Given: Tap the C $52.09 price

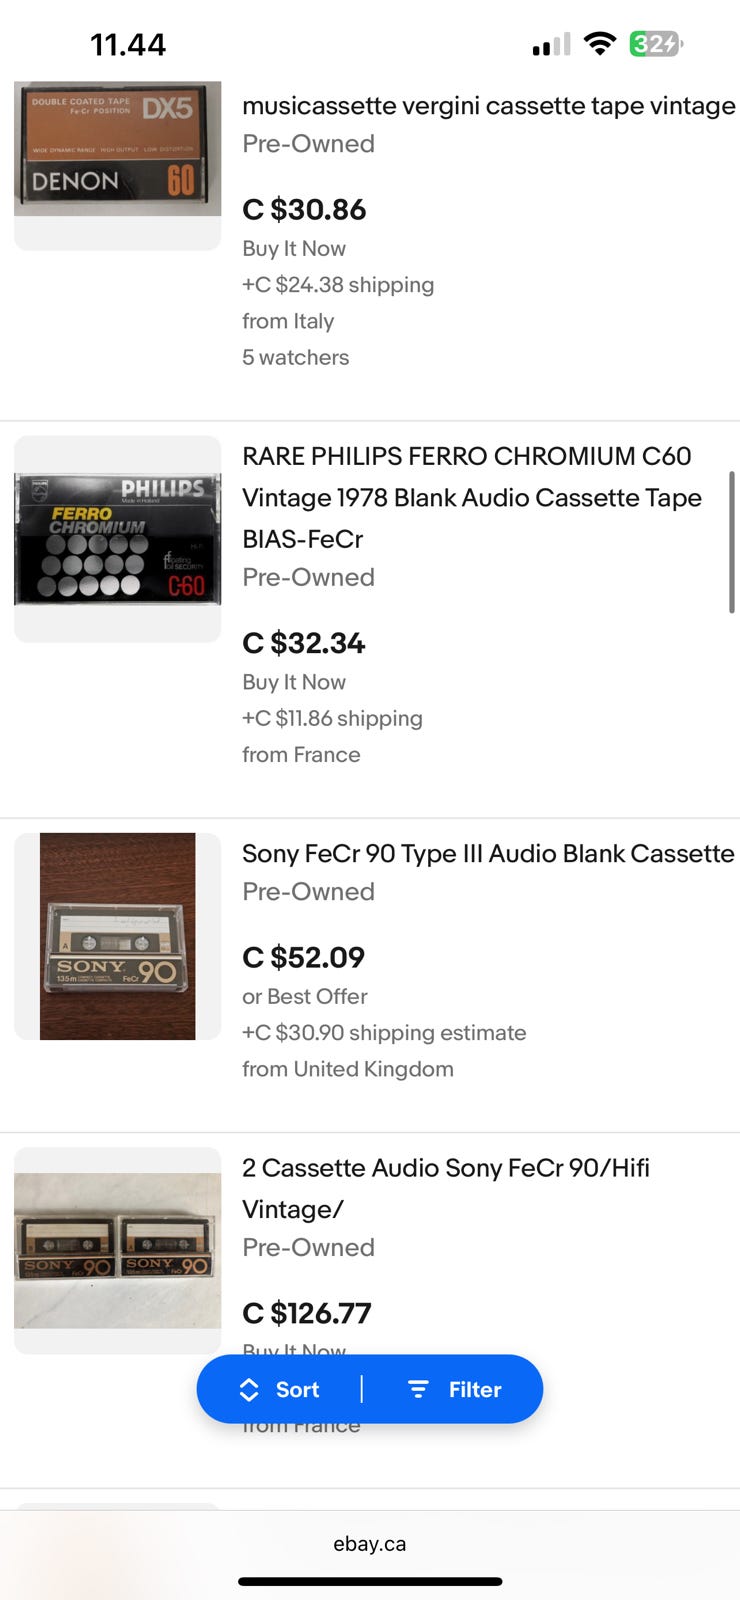Looking at the screenshot, I should (303, 957).
